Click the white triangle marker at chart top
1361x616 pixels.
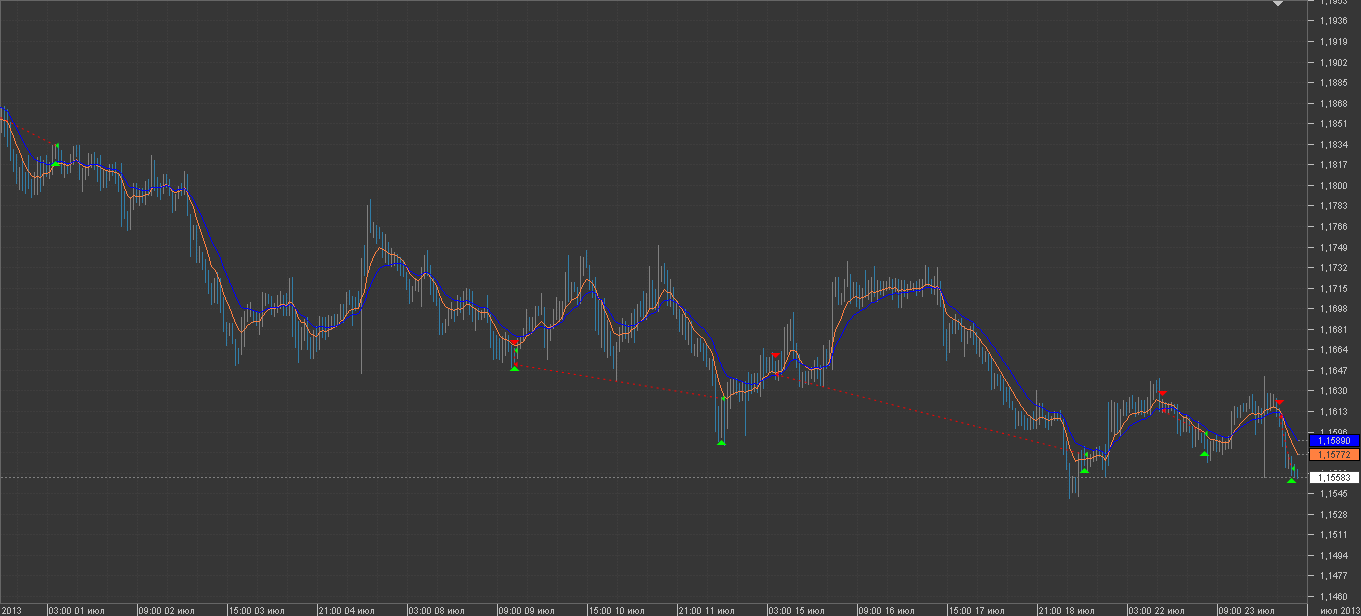pos(1278,4)
